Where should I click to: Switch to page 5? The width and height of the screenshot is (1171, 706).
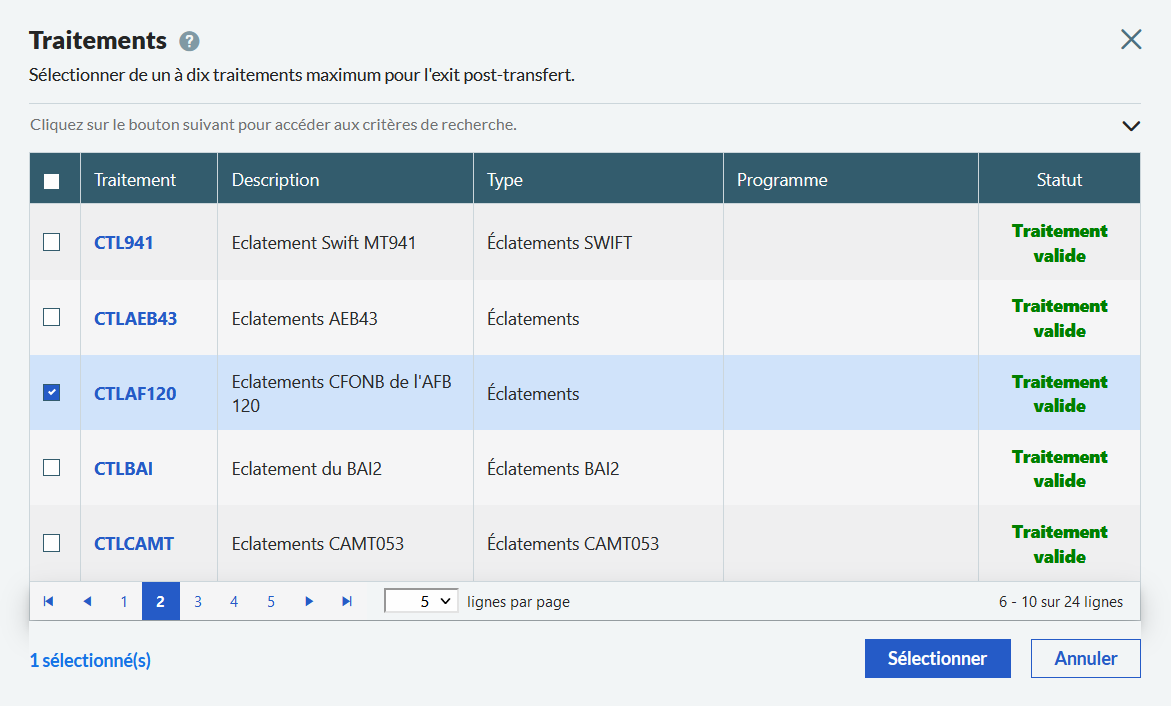point(271,601)
